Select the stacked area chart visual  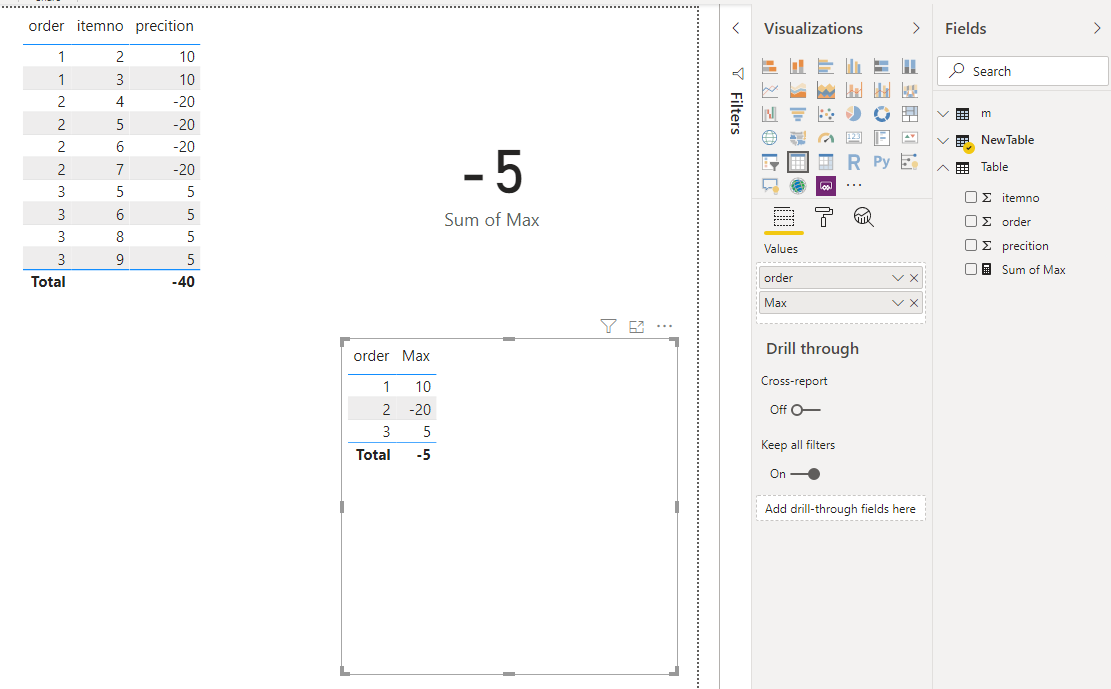click(x=825, y=90)
